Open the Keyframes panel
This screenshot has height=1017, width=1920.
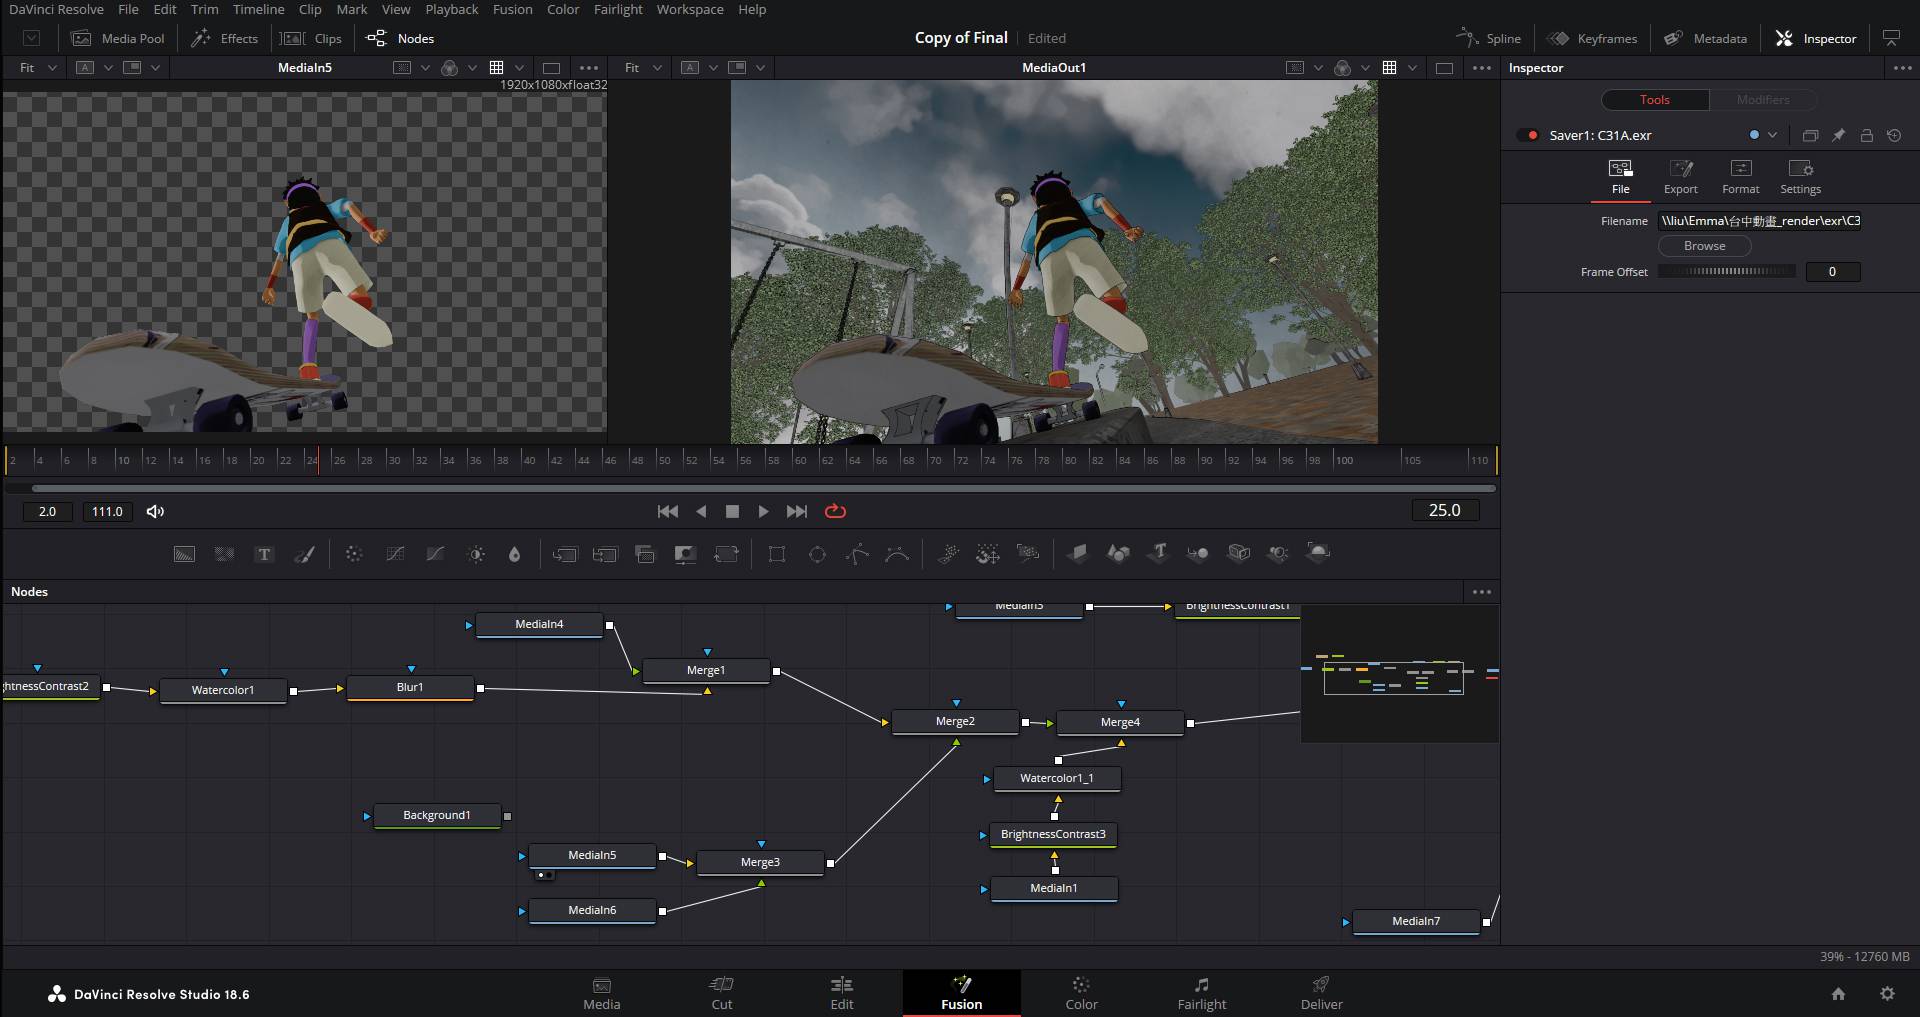point(1593,38)
